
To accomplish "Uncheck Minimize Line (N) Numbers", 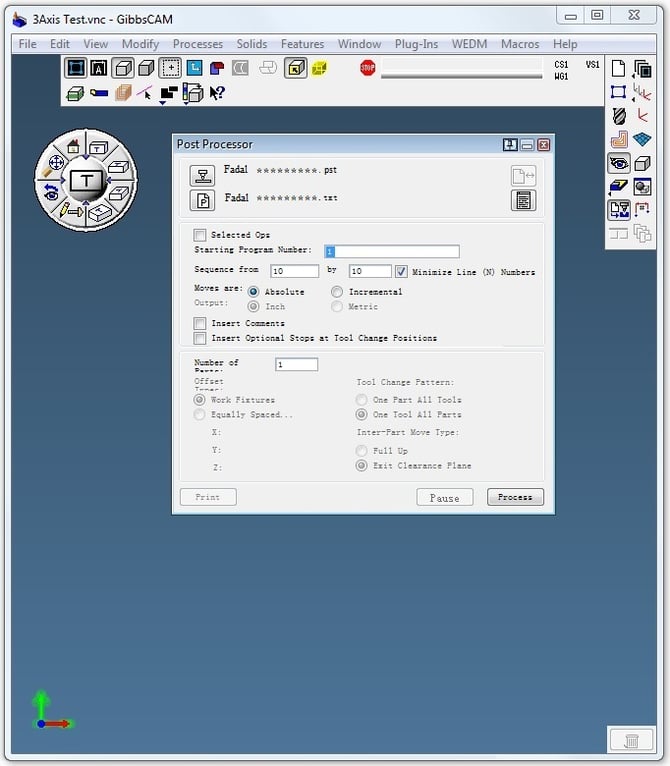I will coord(401,271).
